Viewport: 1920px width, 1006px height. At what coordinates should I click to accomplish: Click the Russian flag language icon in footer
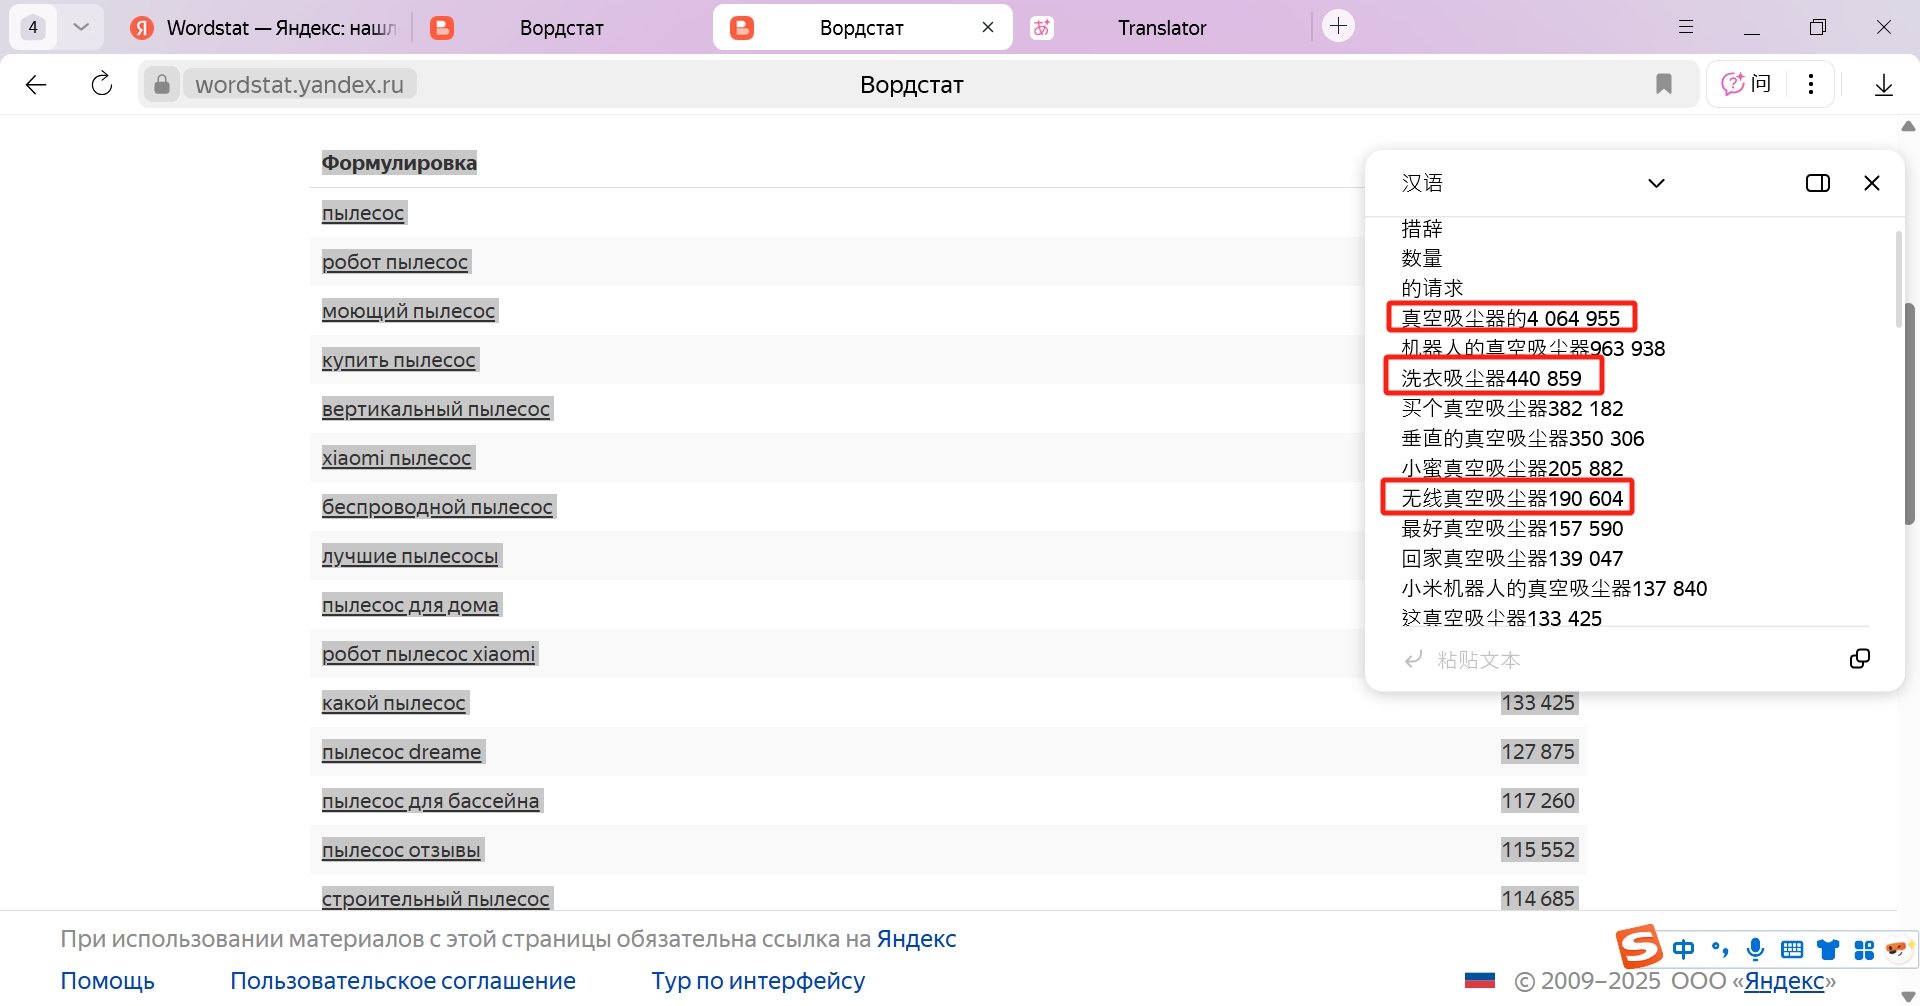(x=1480, y=981)
